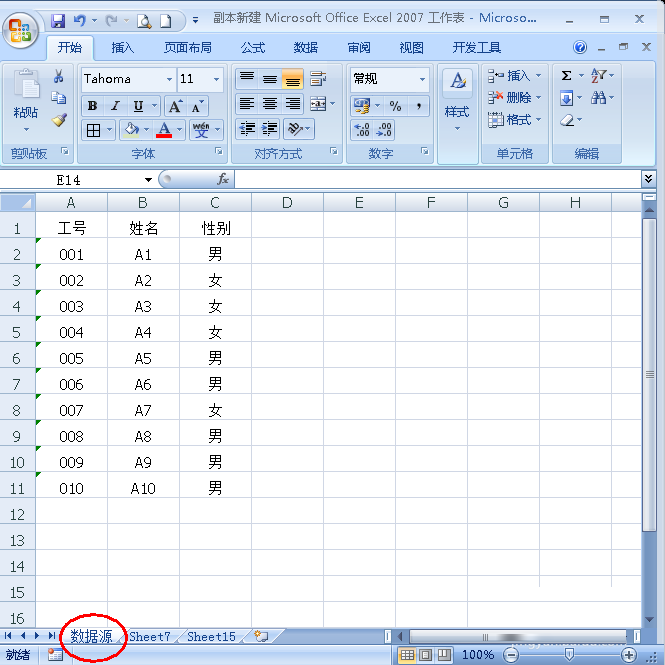
Task: Apply the fill color bucket
Action: pyautogui.click(x=131, y=129)
